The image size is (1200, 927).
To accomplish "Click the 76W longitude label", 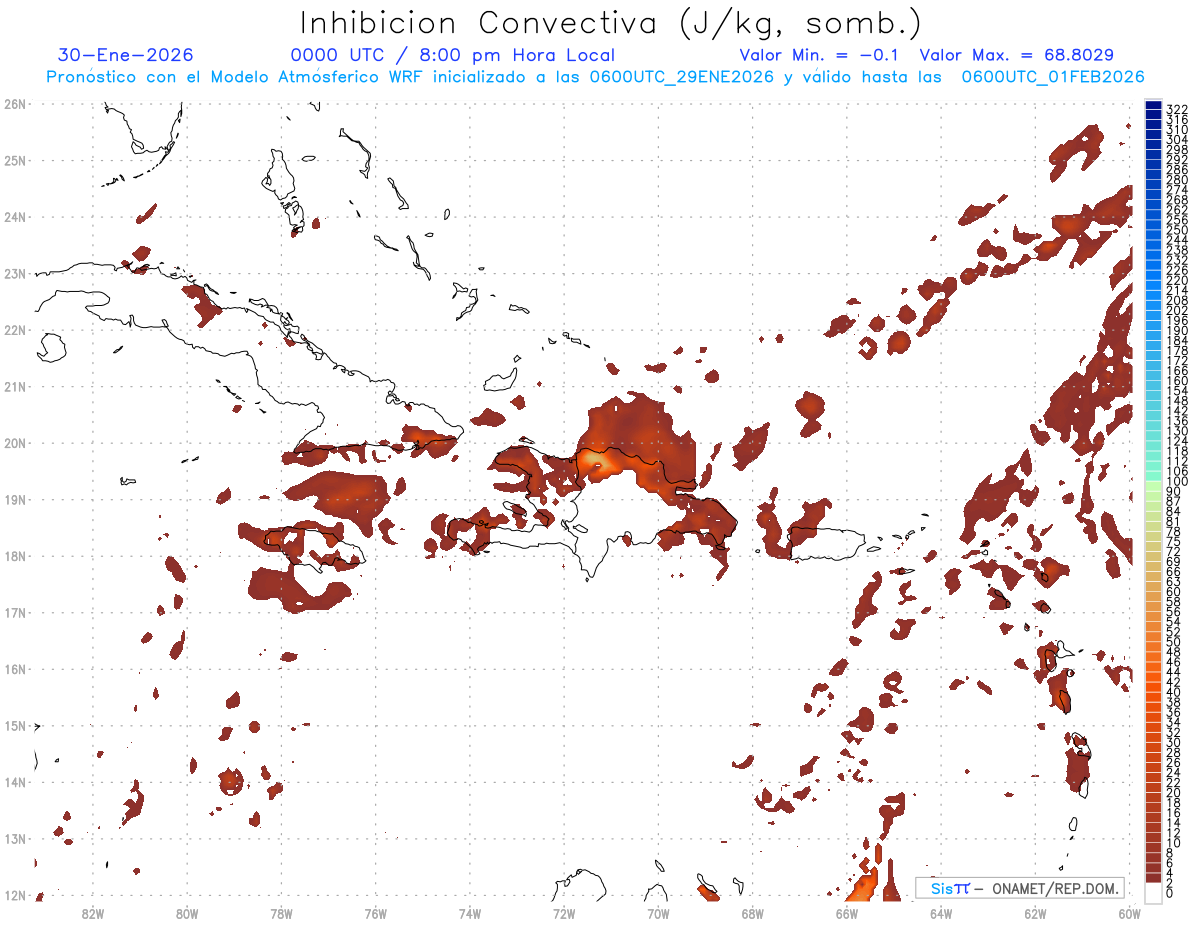I will point(376,913).
